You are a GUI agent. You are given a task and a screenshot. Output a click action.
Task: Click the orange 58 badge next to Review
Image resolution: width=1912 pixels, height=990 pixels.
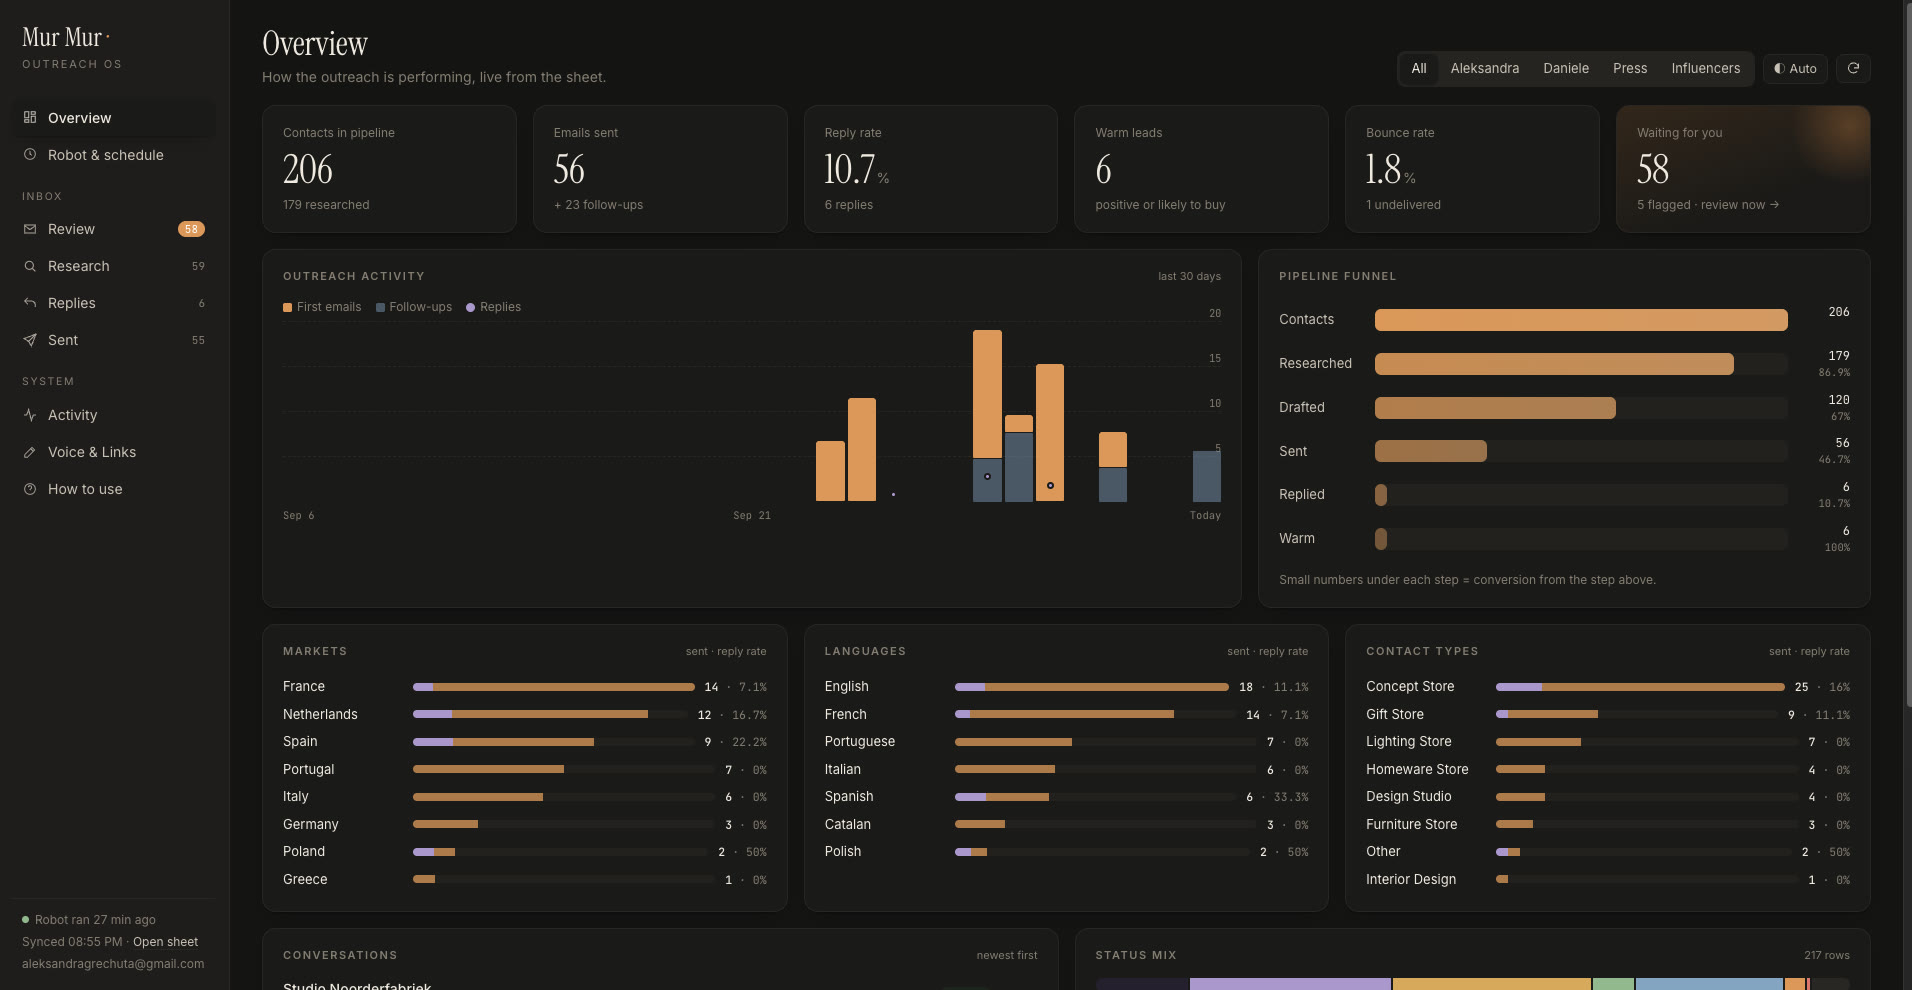[x=191, y=229]
